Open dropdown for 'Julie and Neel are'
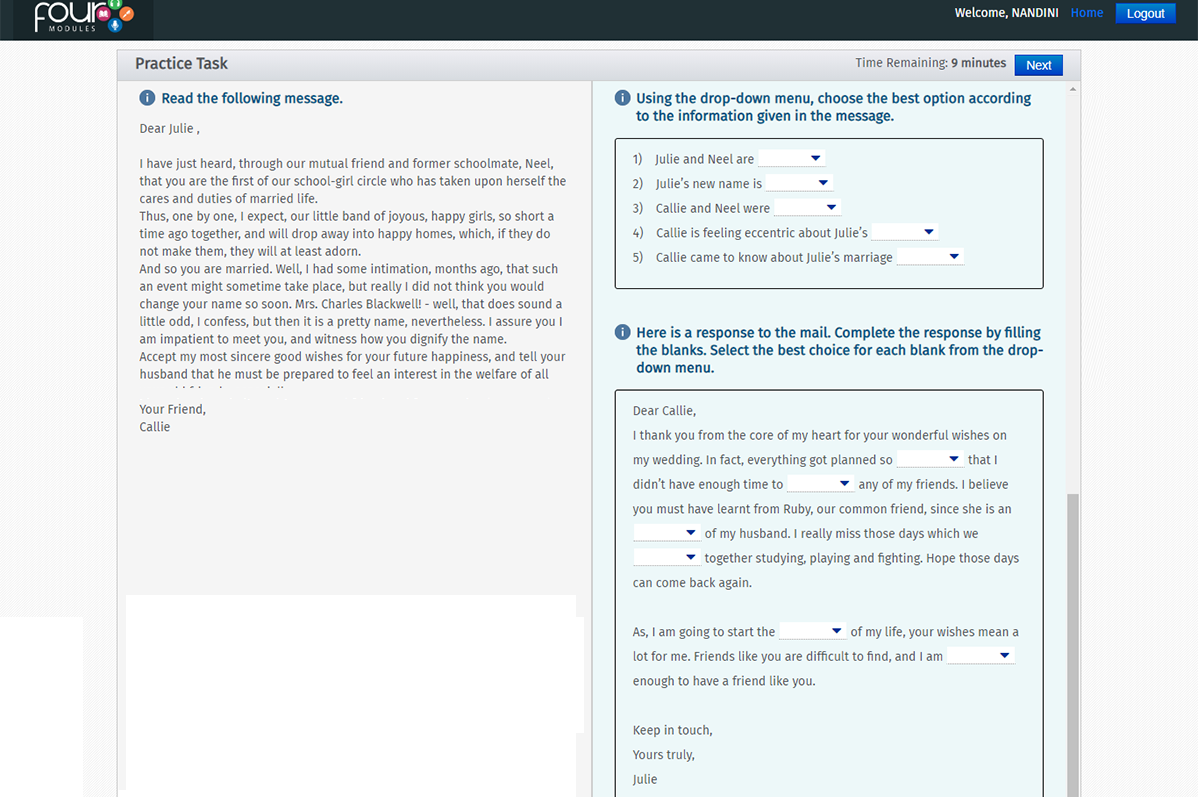 (x=792, y=158)
